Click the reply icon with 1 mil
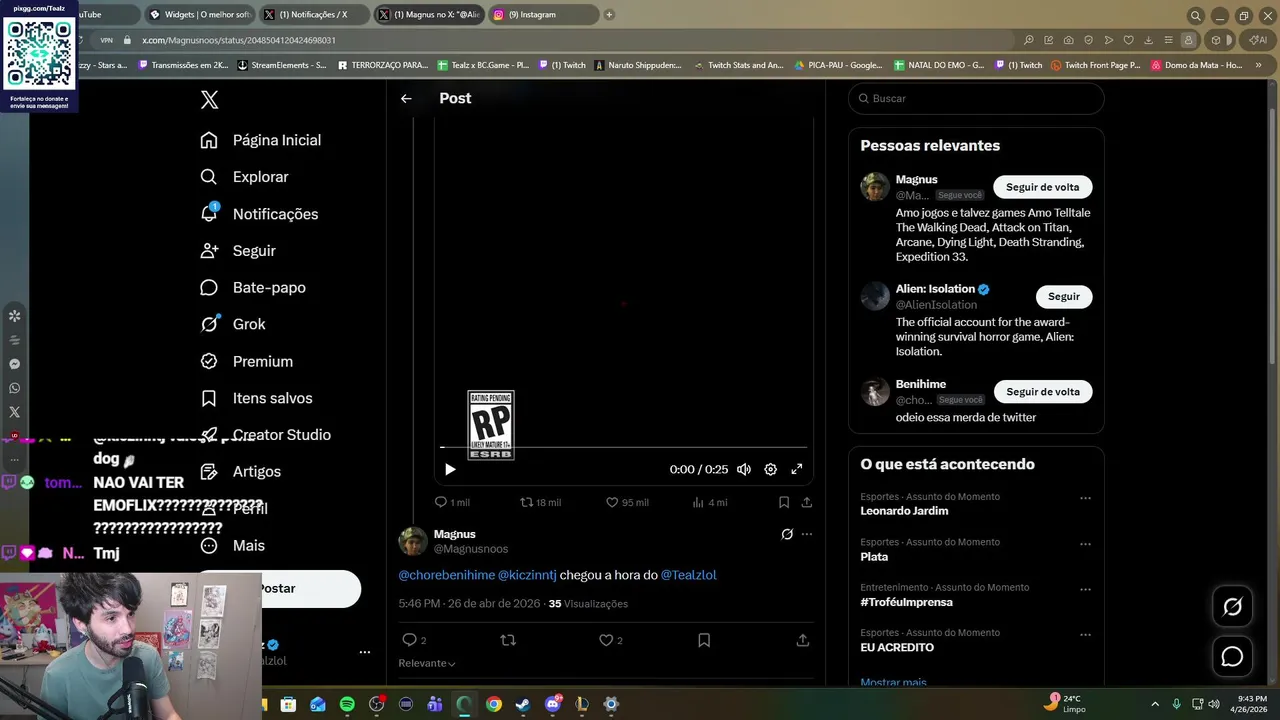Screen dimensions: 1280x720 click(452, 502)
